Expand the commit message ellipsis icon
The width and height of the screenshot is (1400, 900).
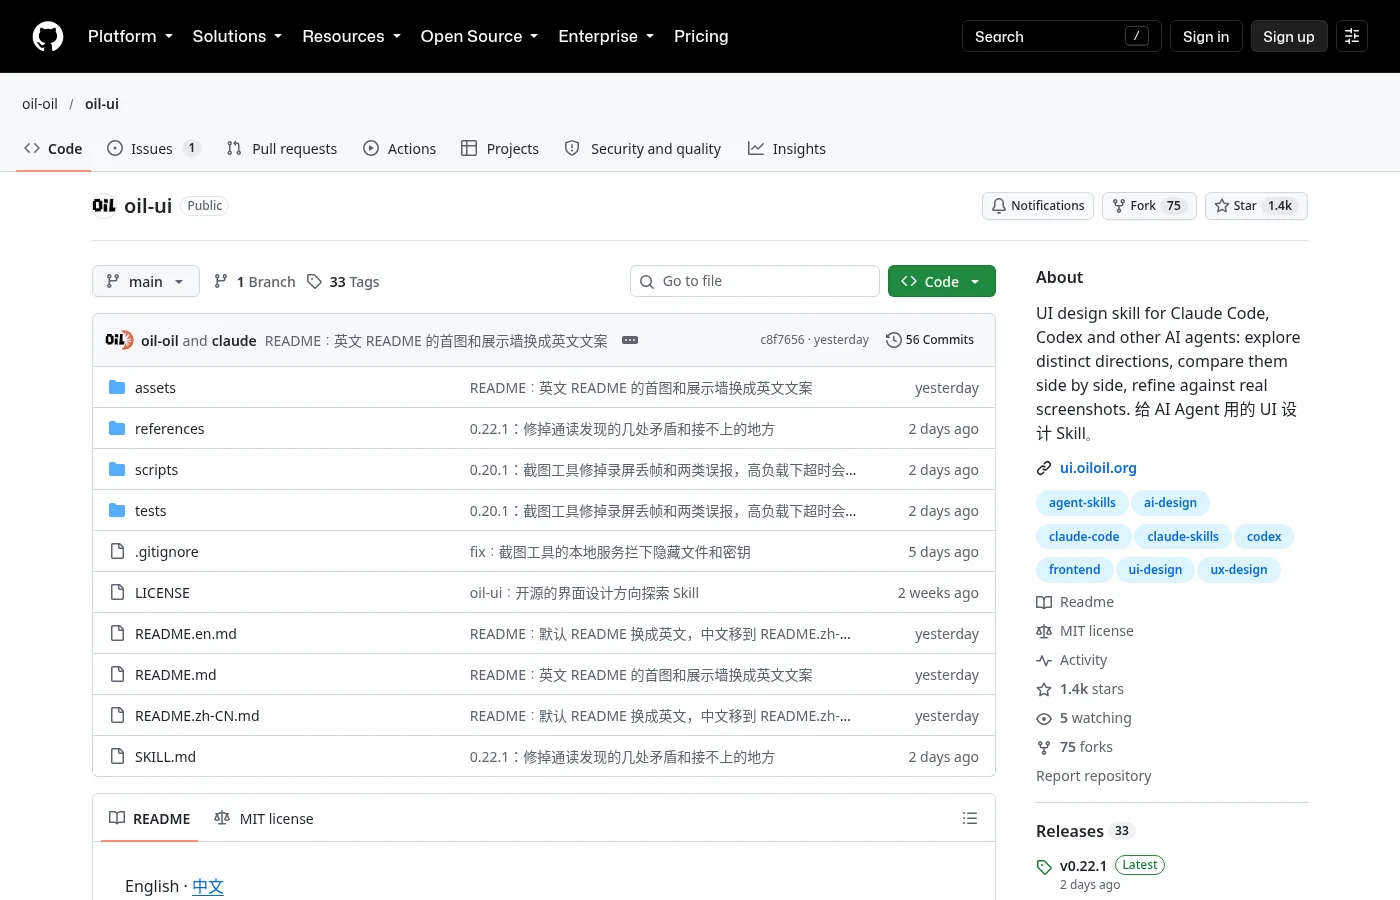(630, 340)
